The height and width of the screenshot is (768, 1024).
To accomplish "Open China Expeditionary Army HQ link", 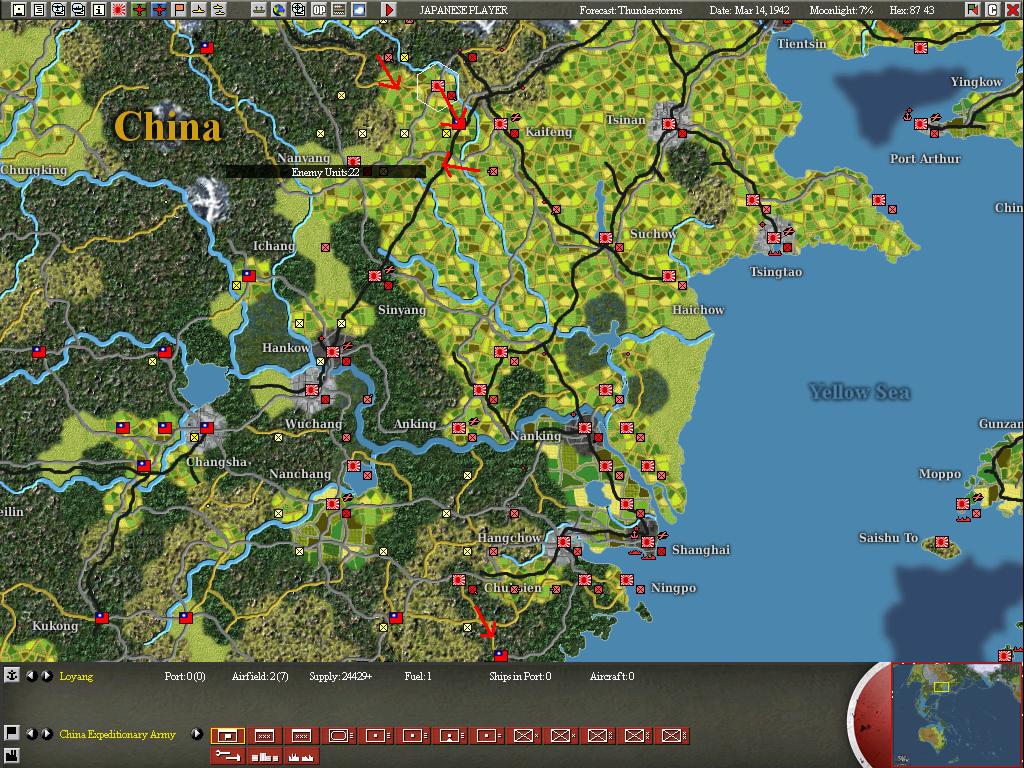I will point(118,735).
